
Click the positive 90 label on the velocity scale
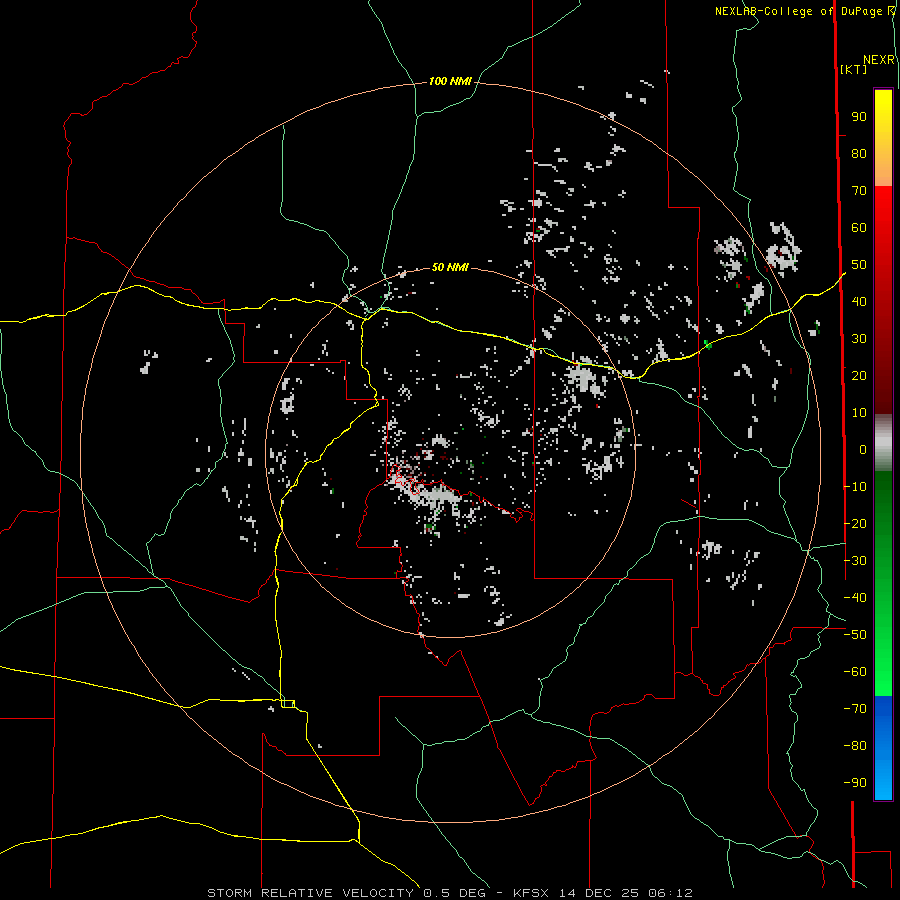[859, 117]
